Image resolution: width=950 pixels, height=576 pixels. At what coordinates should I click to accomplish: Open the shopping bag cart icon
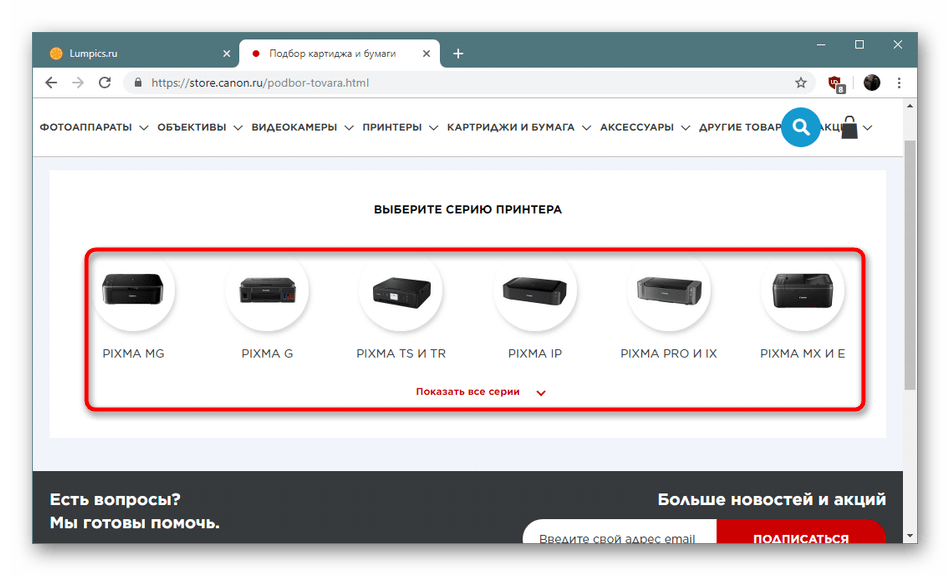849,128
